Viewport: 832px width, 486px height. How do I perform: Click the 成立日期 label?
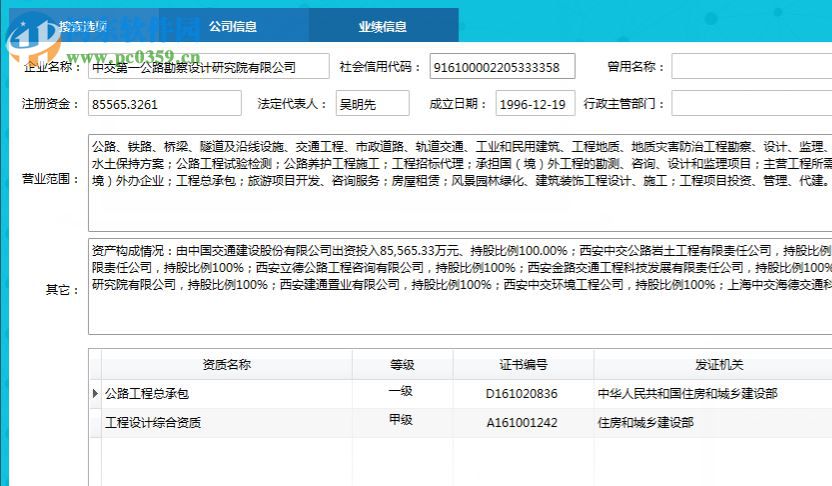pyautogui.click(x=458, y=104)
